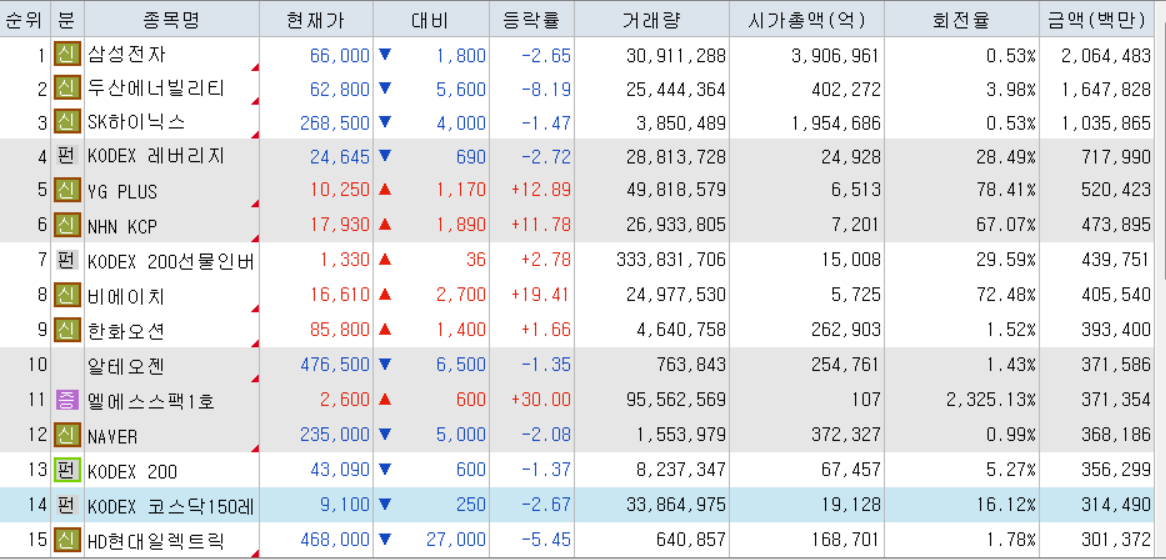Click the 333,831,706 volume cell
Viewport: 1166px width, 560px height.
click(671, 260)
